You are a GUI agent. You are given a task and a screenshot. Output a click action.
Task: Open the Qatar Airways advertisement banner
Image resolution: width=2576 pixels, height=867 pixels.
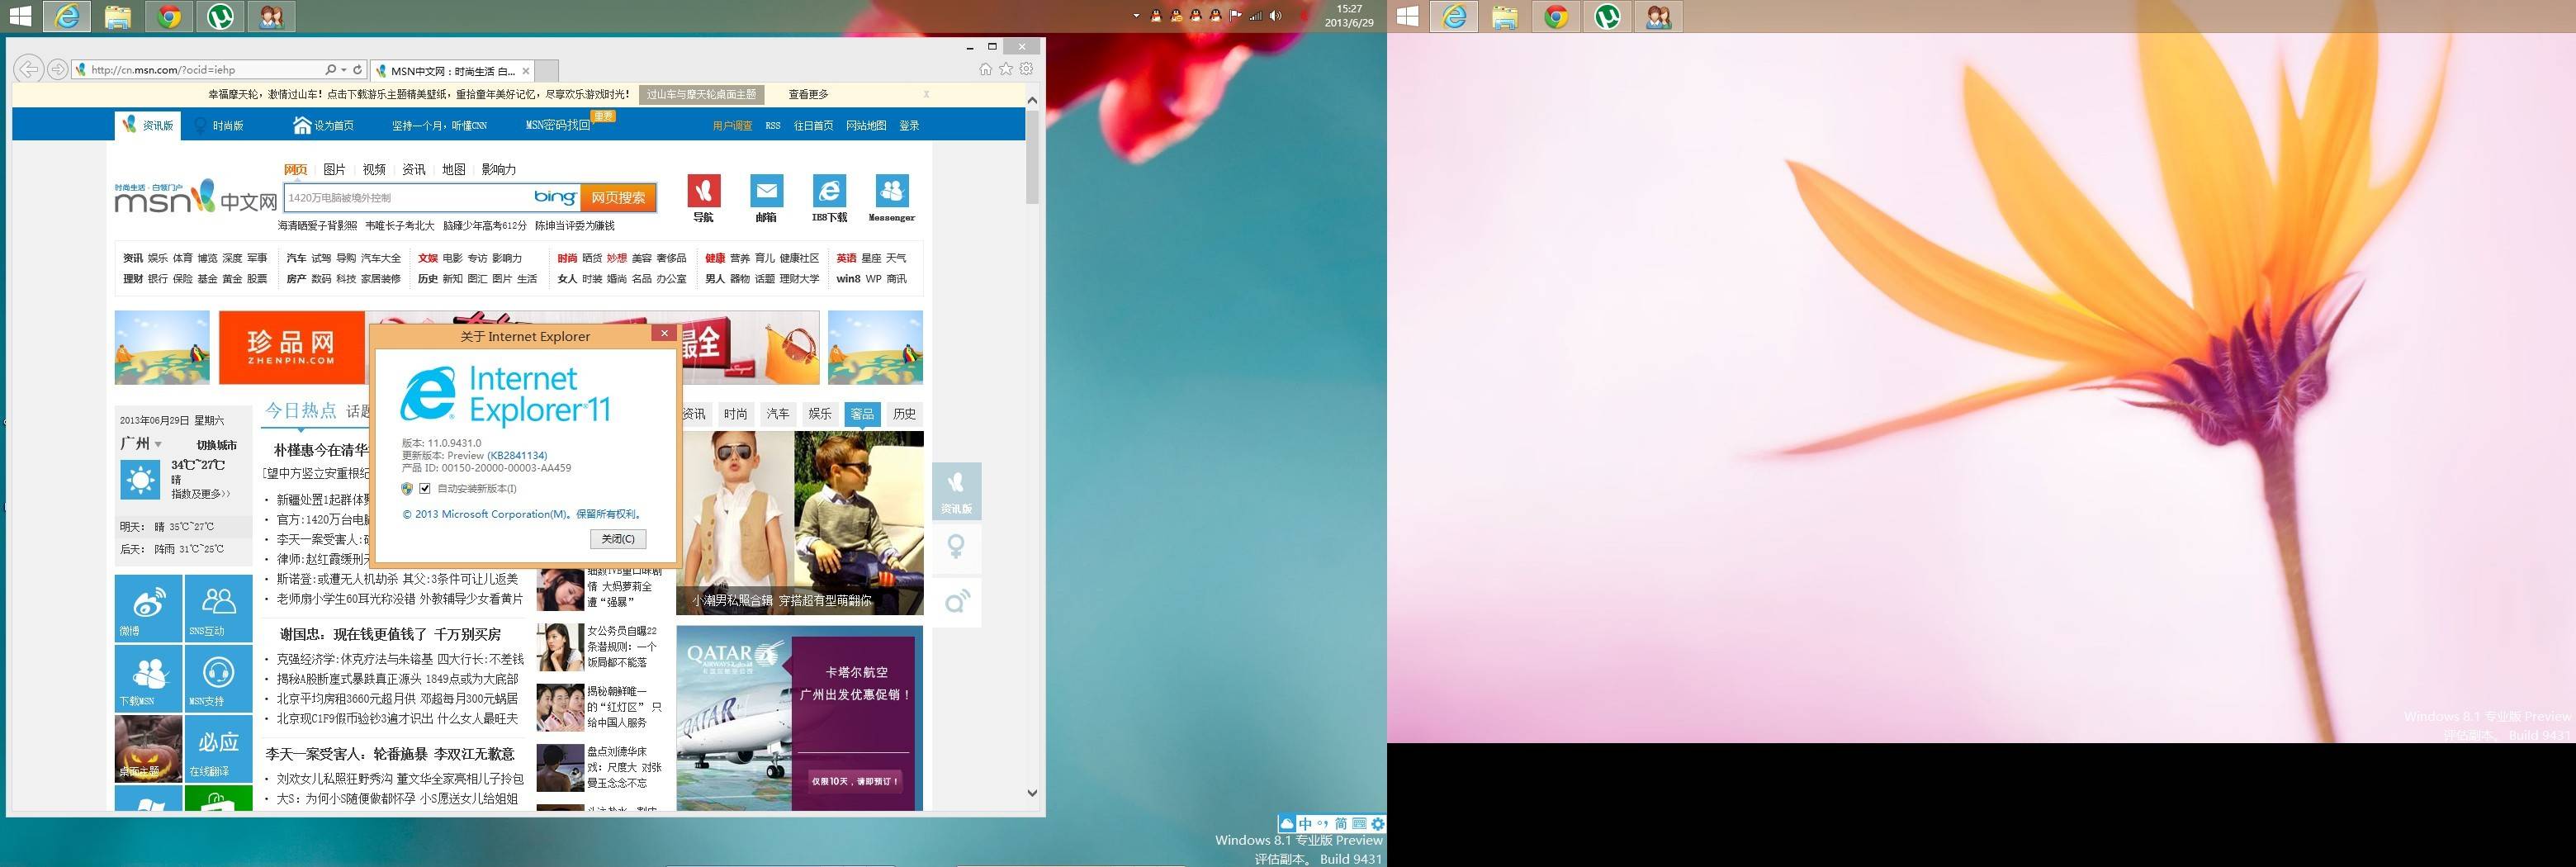pyautogui.click(x=800, y=718)
